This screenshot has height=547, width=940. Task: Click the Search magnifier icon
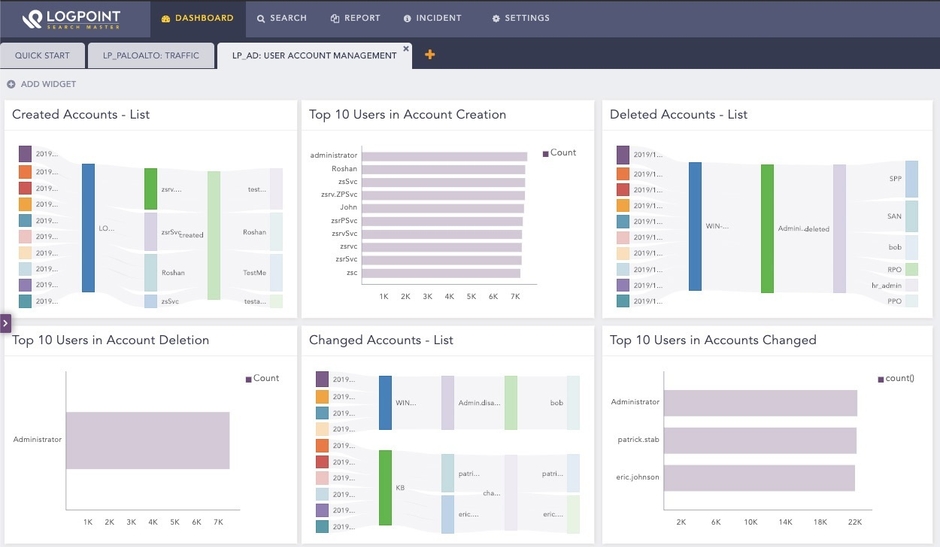click(x=261, y=18)
